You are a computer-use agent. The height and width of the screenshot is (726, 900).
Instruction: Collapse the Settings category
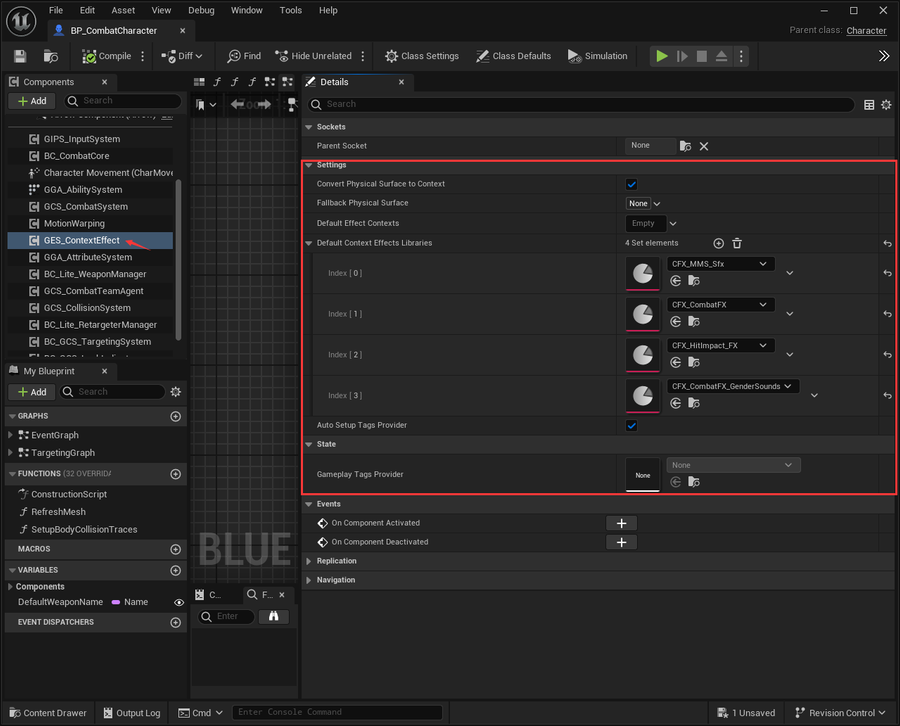(309, 165)
